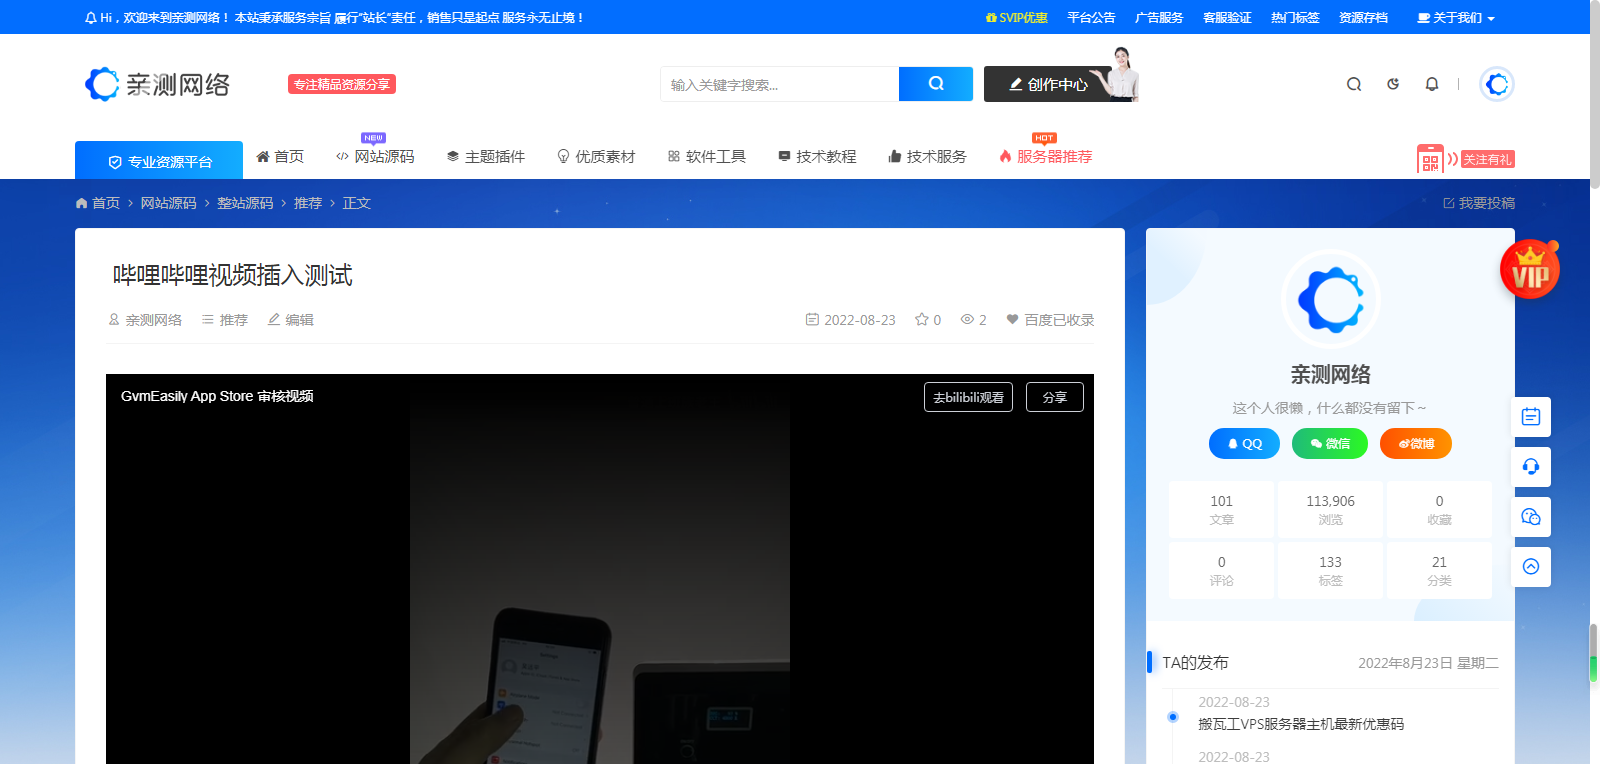Click the blue search magnifier button

pyautogui.click(x=936, y=84)
